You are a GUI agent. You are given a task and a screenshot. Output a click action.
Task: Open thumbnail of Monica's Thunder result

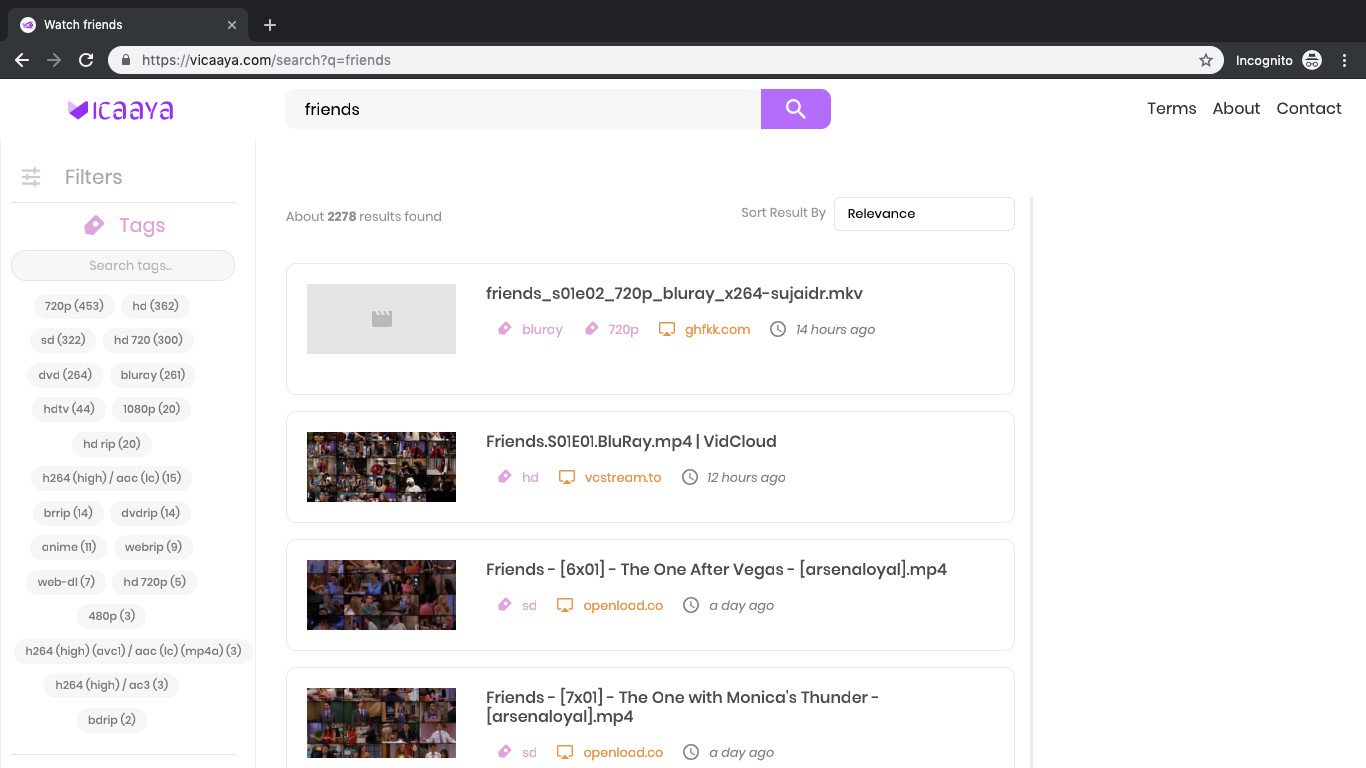click(381, 723)
